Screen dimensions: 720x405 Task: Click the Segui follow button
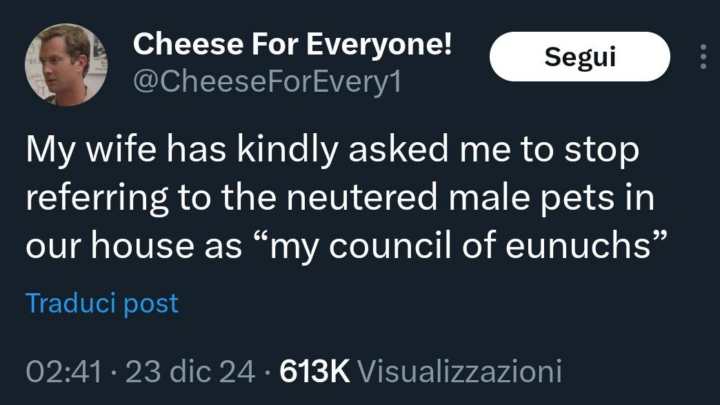pos(579,57)
